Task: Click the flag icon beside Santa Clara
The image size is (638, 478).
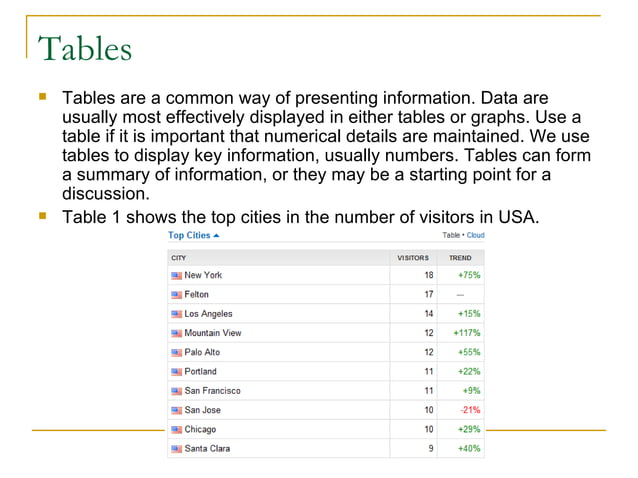Action: (177, 448)
